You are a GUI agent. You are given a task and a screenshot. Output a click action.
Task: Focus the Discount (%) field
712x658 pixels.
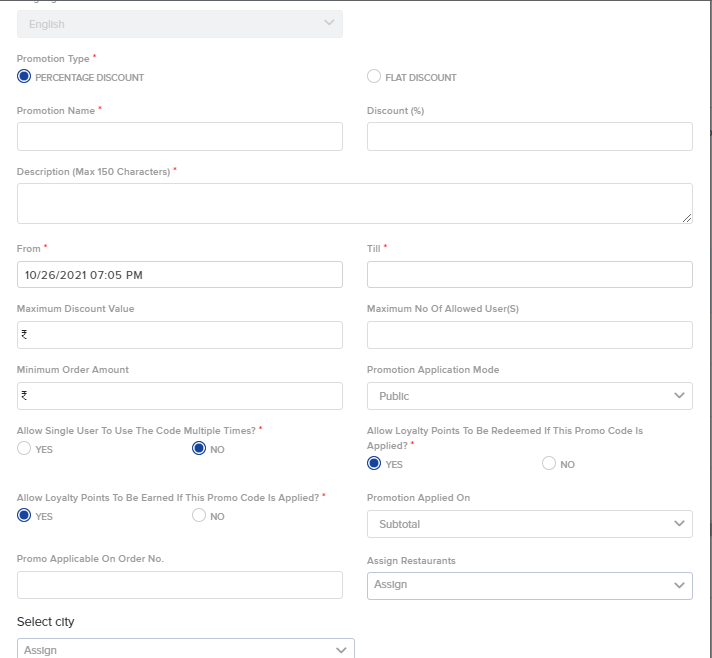[529, 136]
